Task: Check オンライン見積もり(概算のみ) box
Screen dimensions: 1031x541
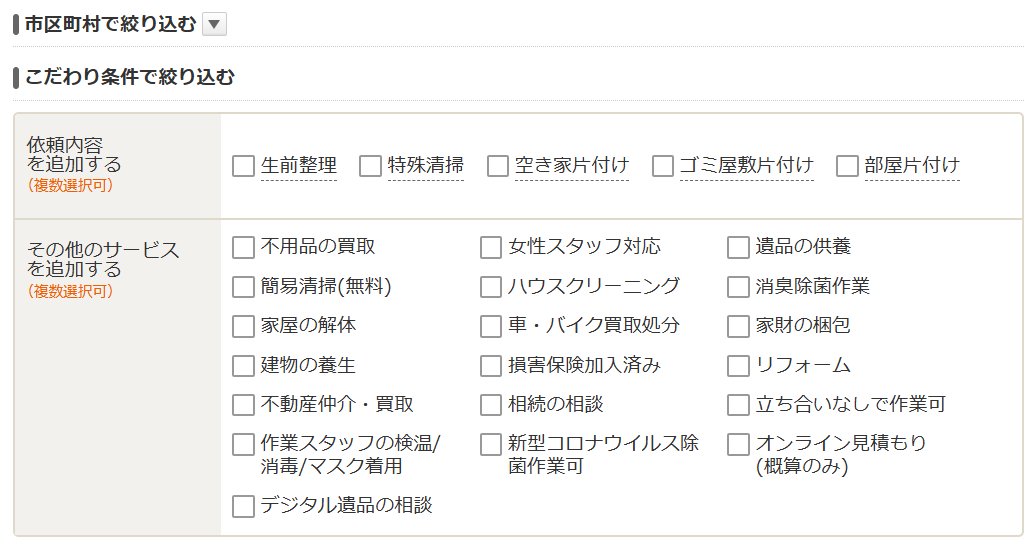Action: click(738, 444)
